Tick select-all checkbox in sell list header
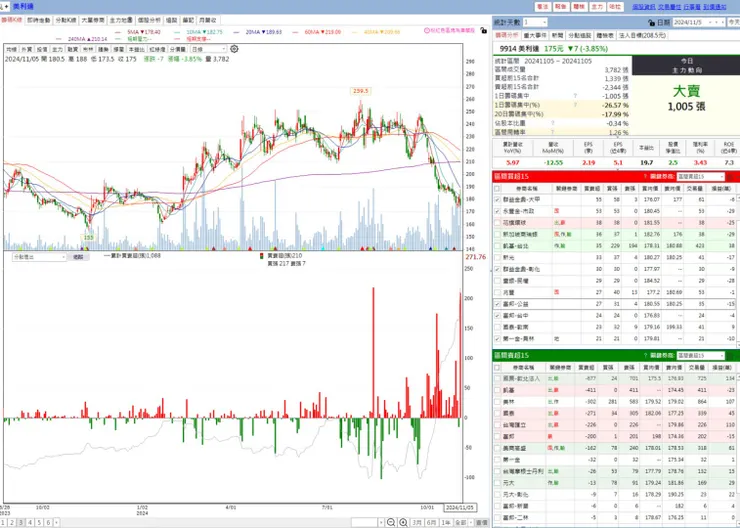Screen dimensions: 740x528 coord(497,367)
